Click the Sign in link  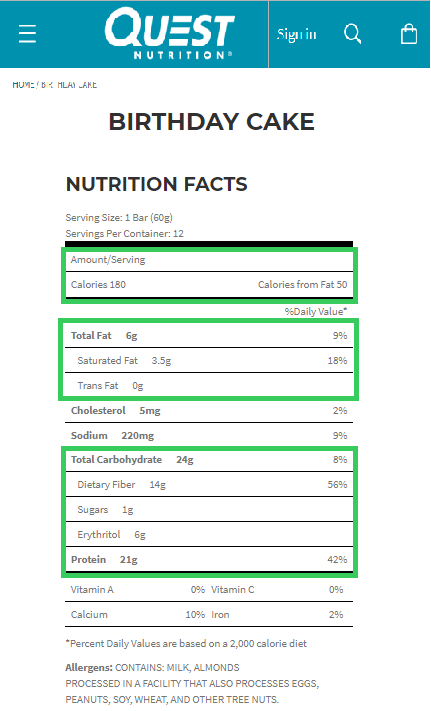click(297, 34)
